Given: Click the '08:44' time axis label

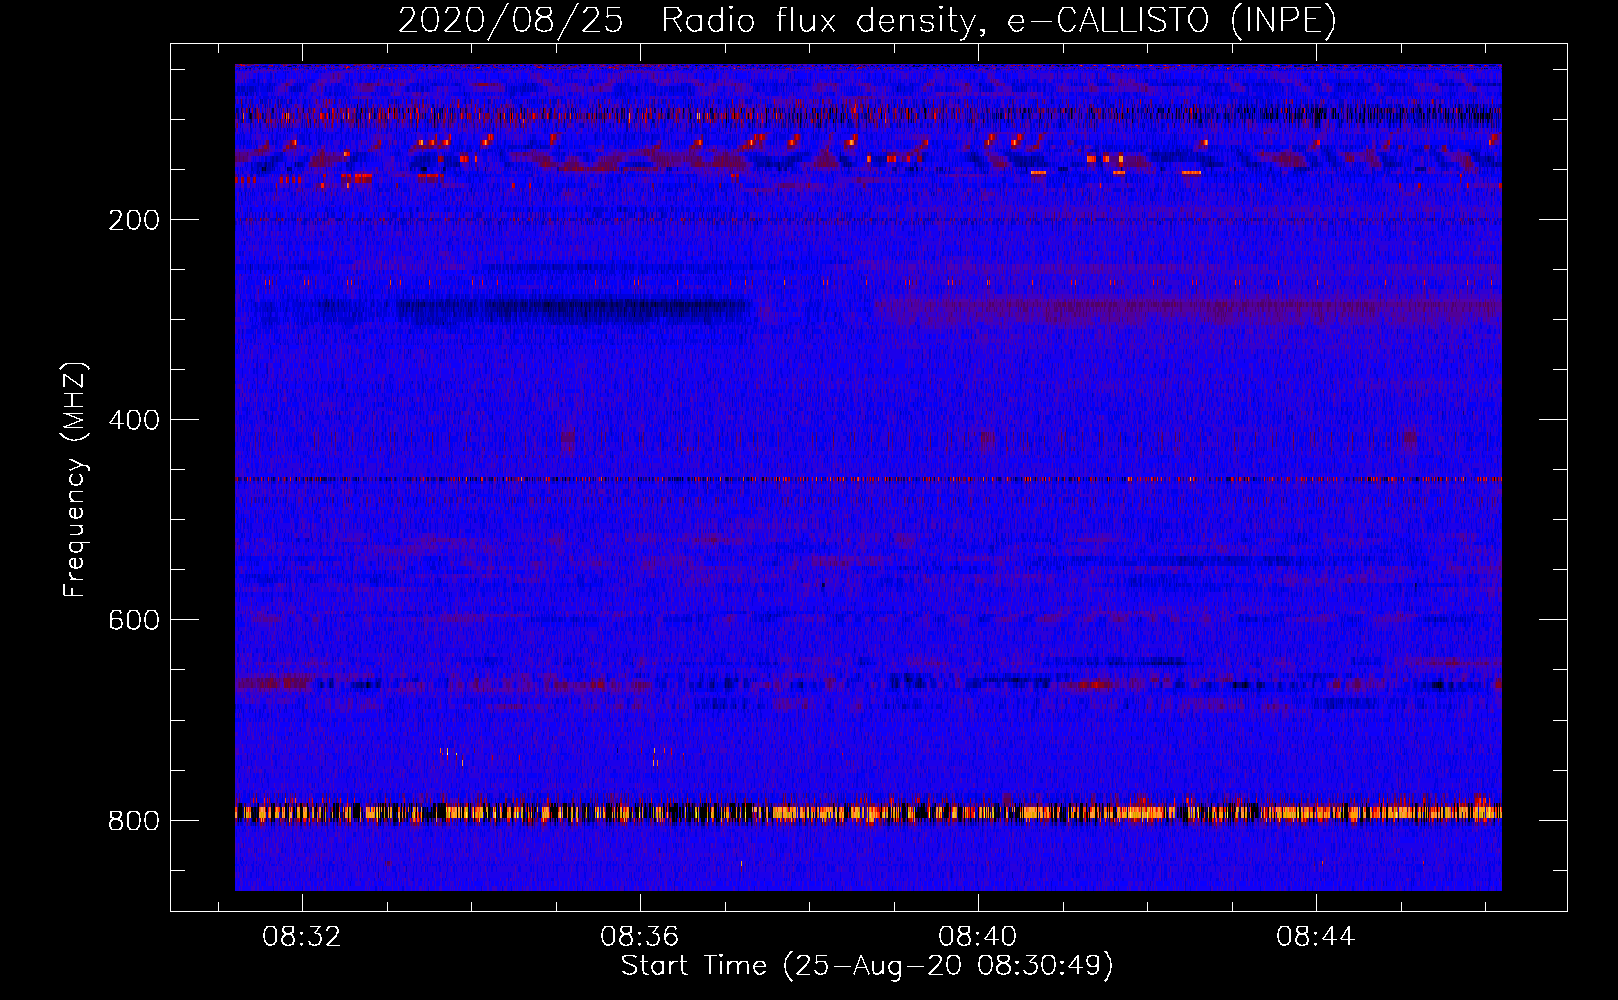Looking at the screenshot, I should (x=1316, y=937).
